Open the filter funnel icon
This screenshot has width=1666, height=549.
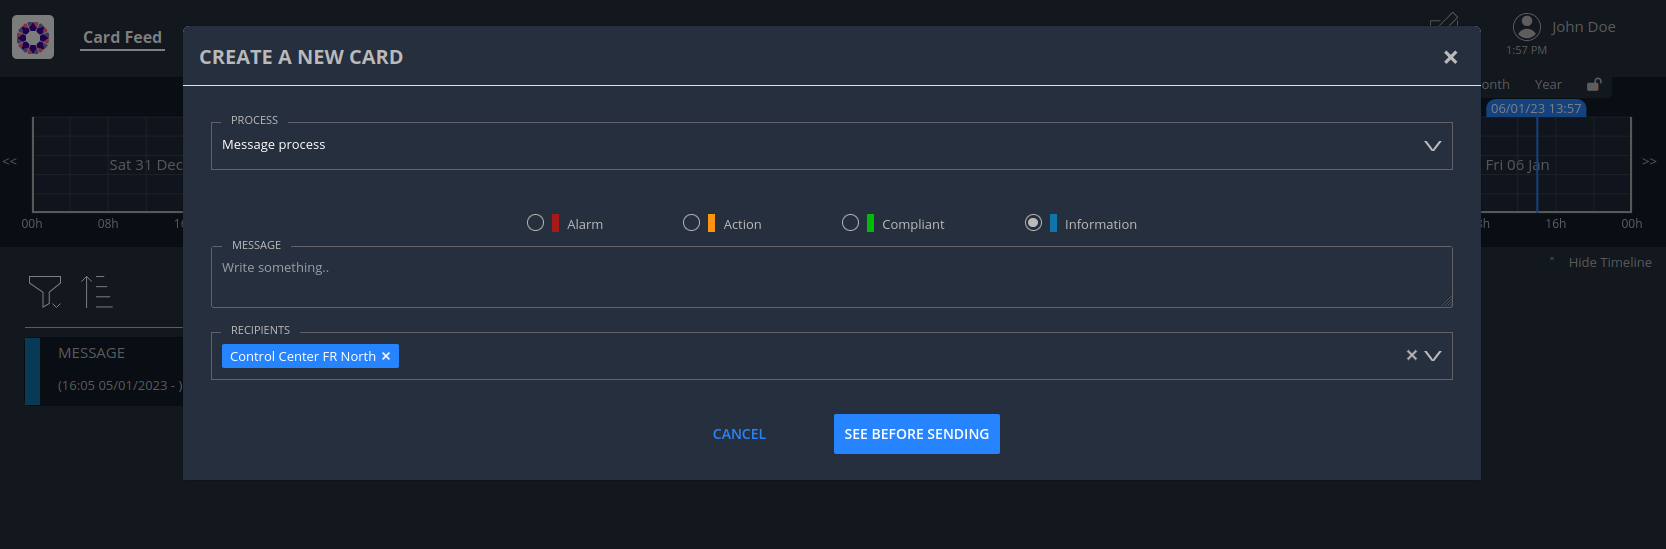pos(45,291)
